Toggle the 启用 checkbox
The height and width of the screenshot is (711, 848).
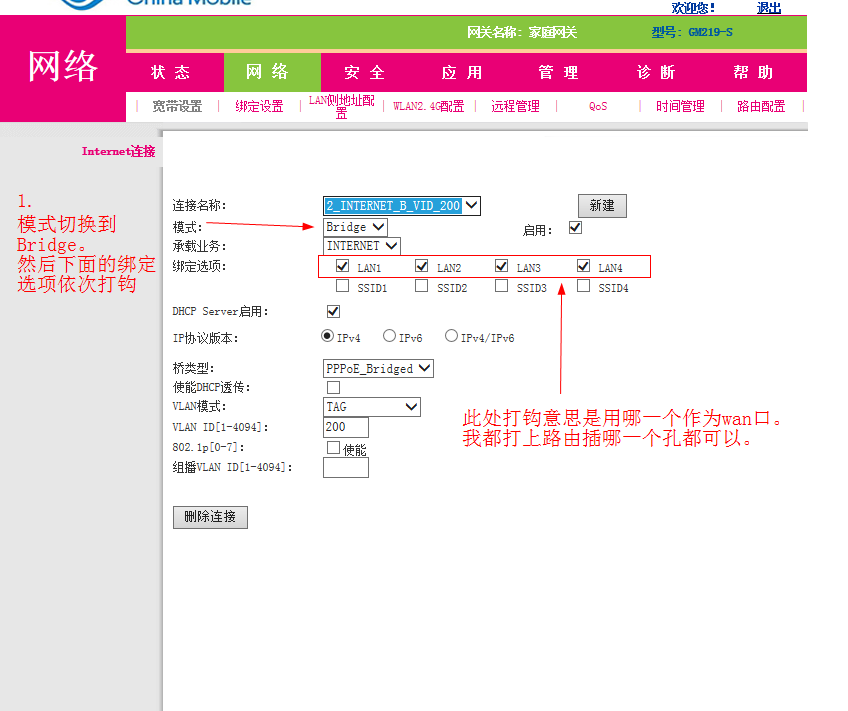[x=575, y=228]
